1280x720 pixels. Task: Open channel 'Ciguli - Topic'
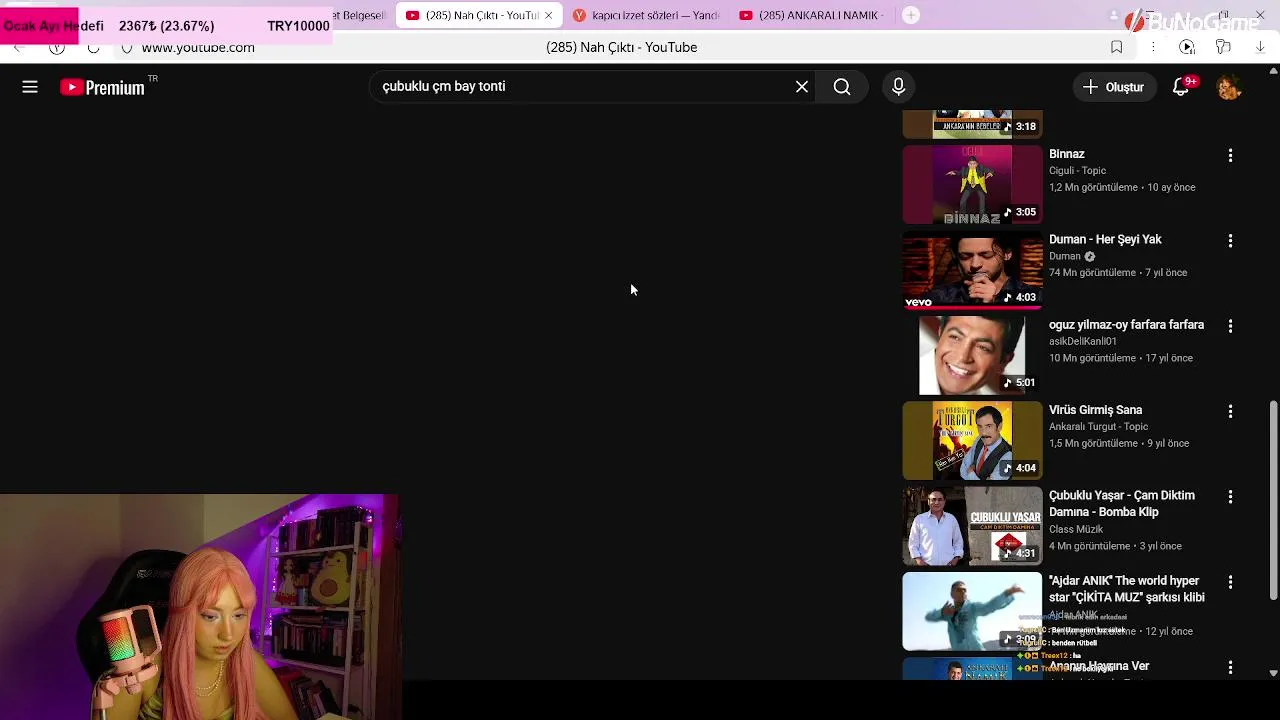coord(1077,171)
